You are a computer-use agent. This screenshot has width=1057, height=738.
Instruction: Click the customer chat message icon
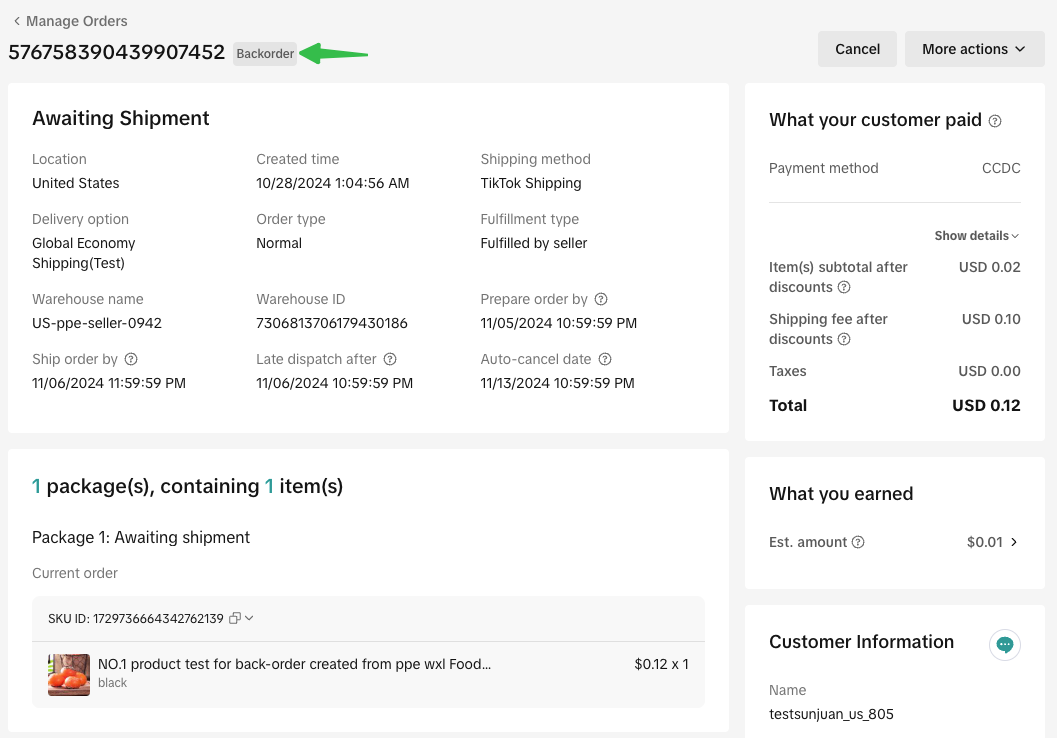(1005, 645)
